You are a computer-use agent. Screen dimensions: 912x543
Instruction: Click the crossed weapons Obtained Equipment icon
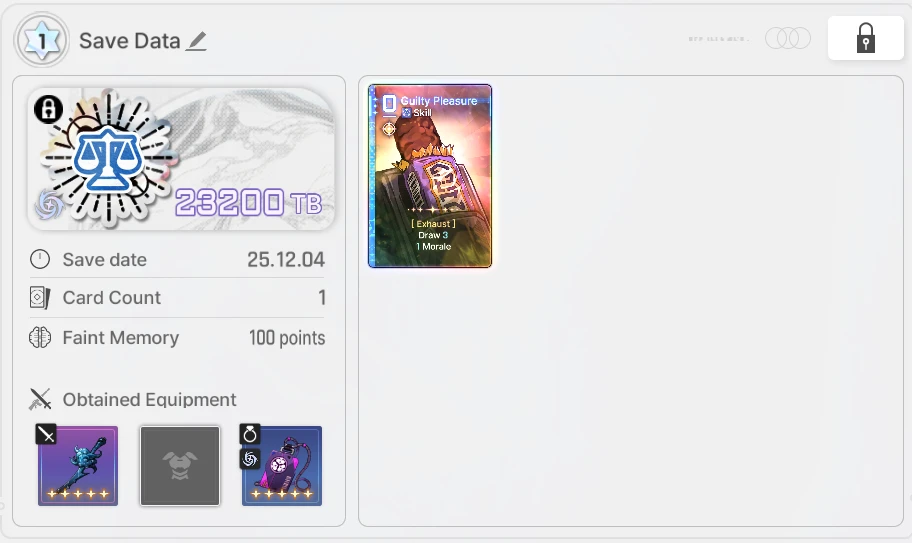coord(40,399)
